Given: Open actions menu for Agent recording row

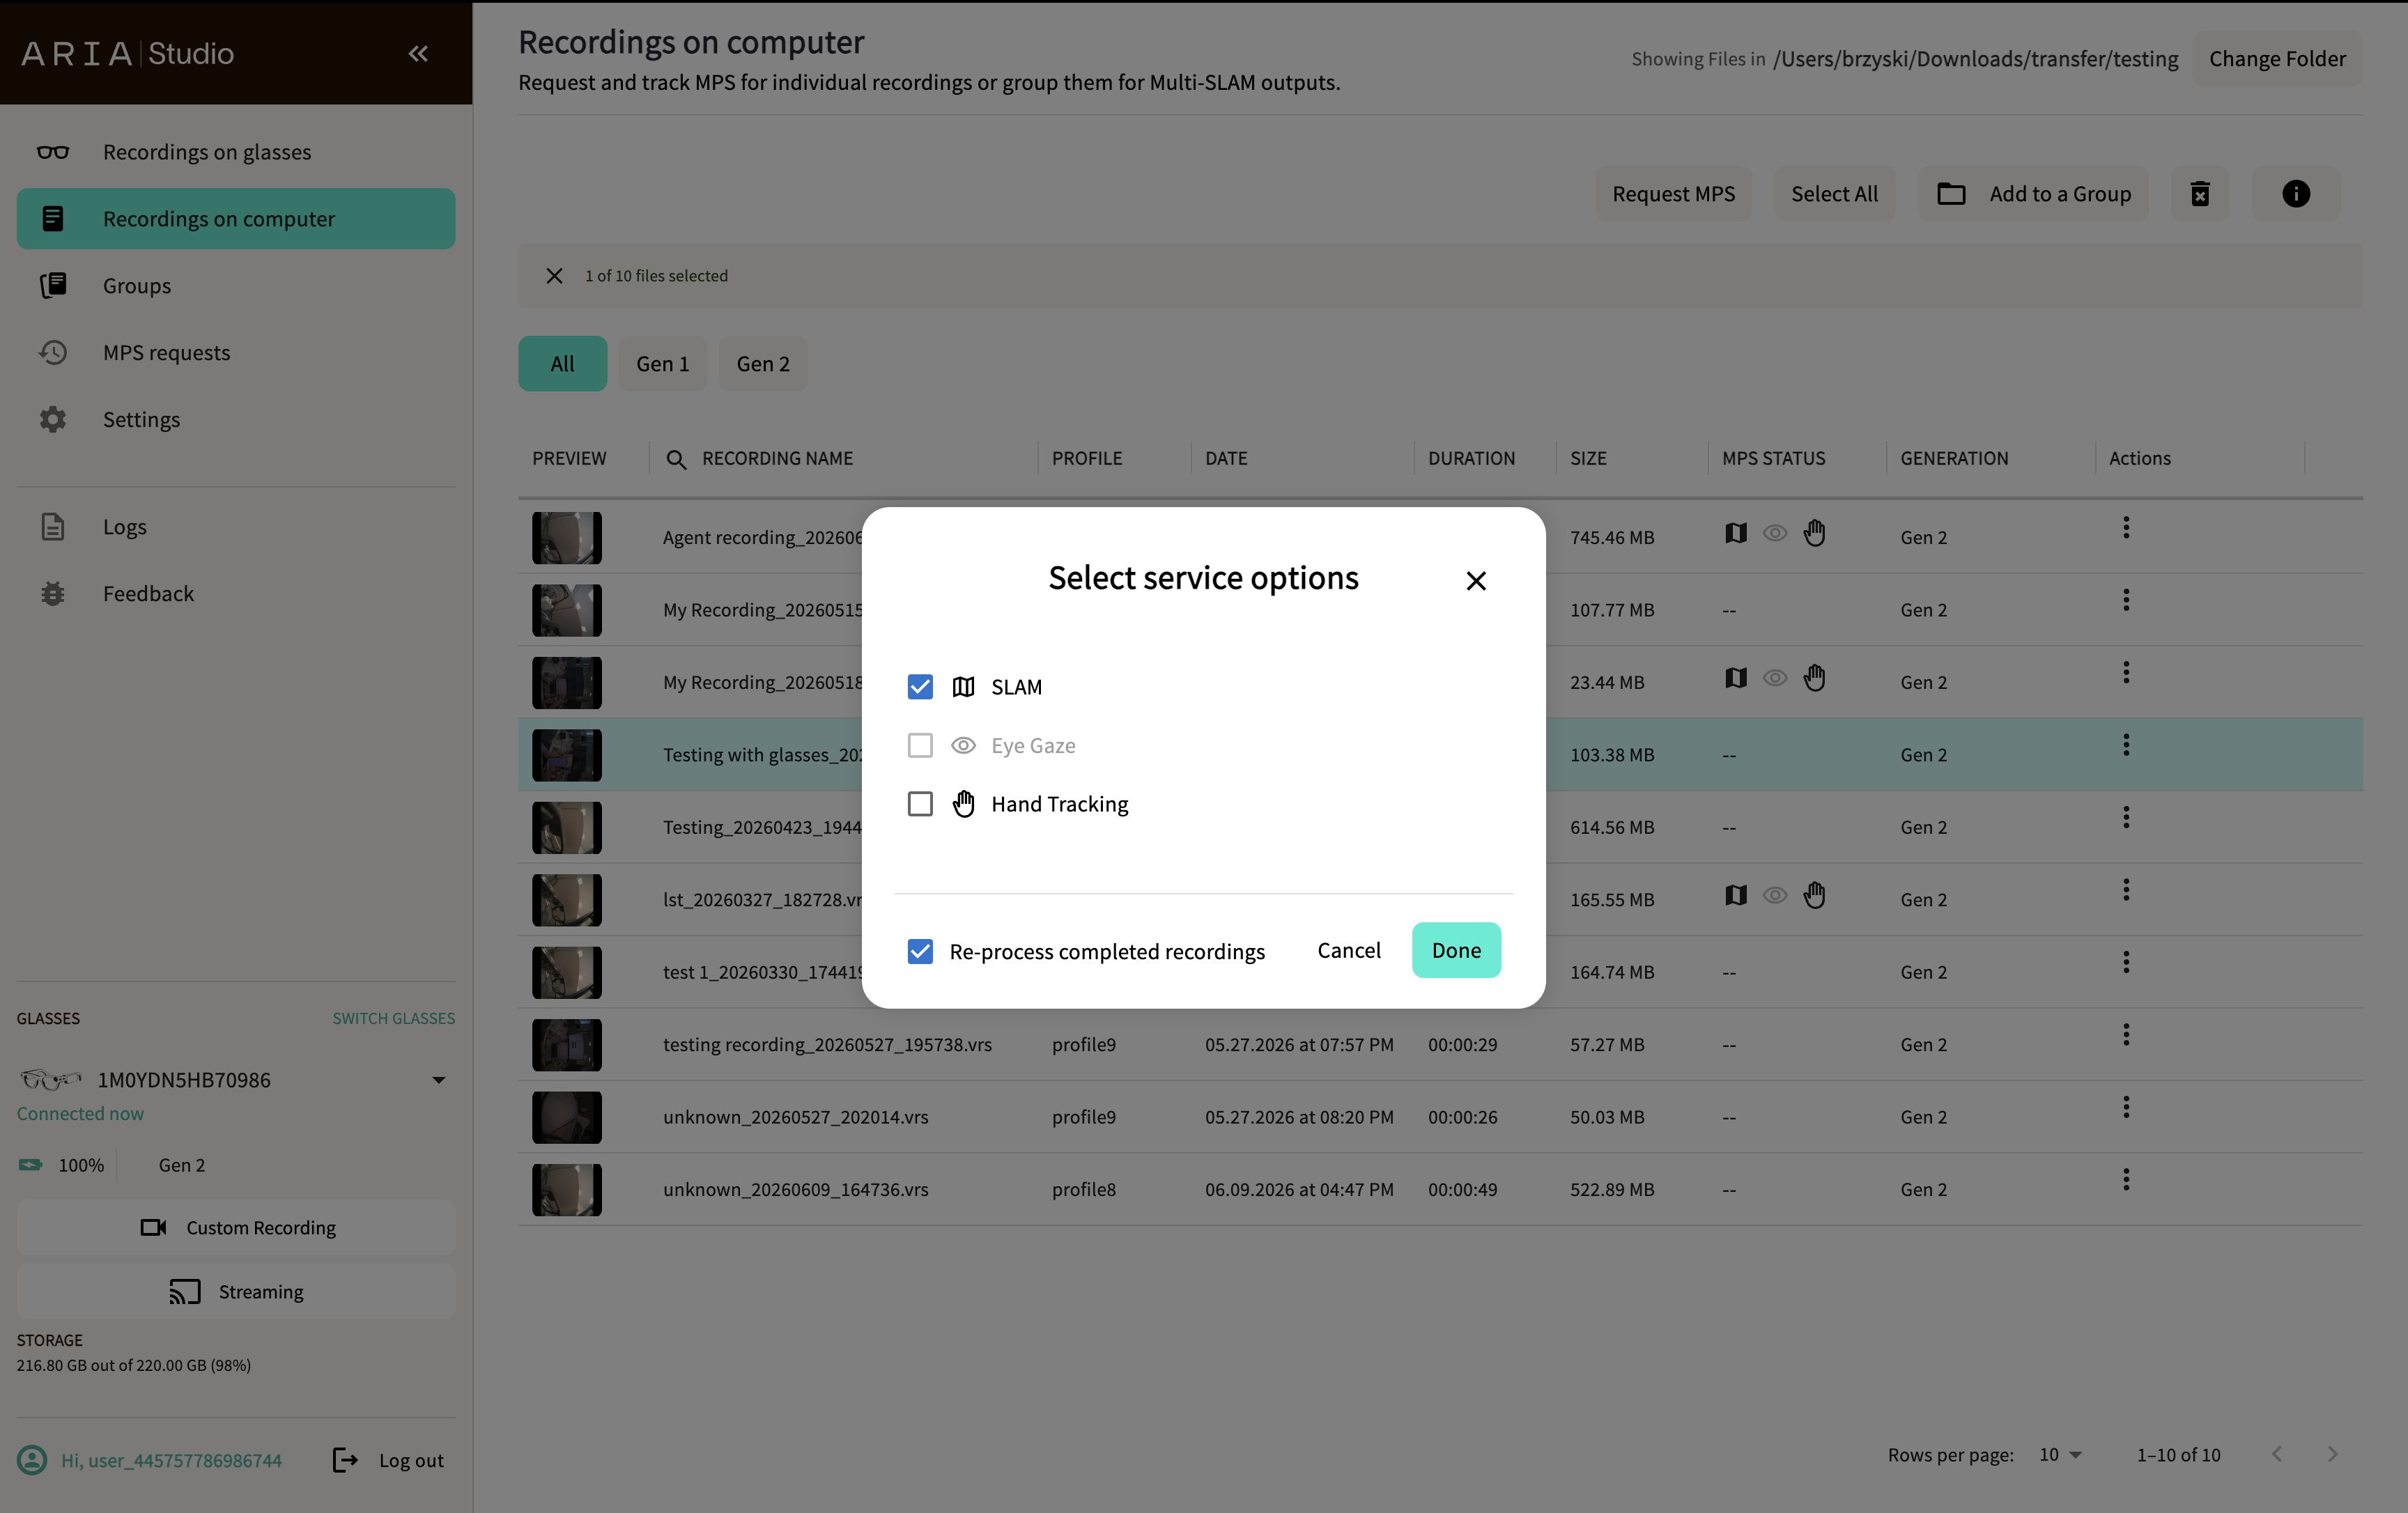Looking at the screenshot, I should pos(2126,528).
